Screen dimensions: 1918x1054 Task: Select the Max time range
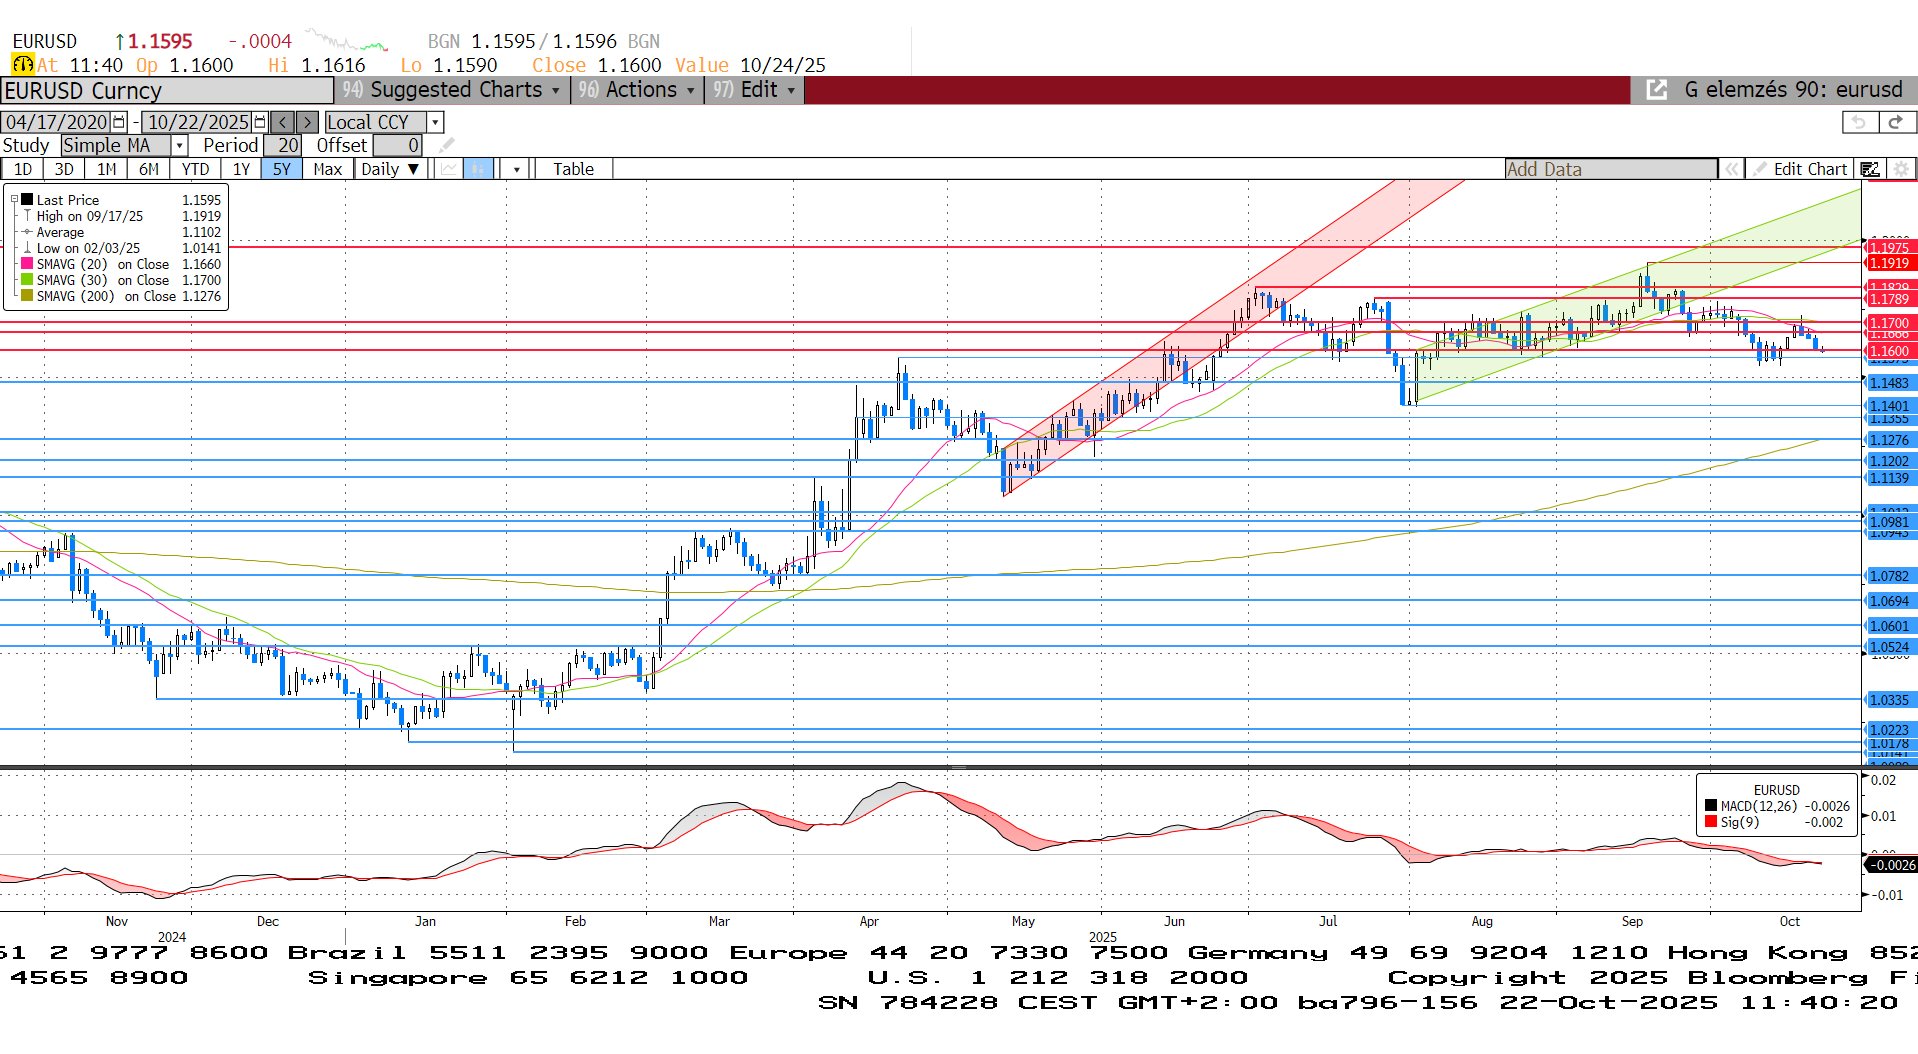[x=327, y=169]
